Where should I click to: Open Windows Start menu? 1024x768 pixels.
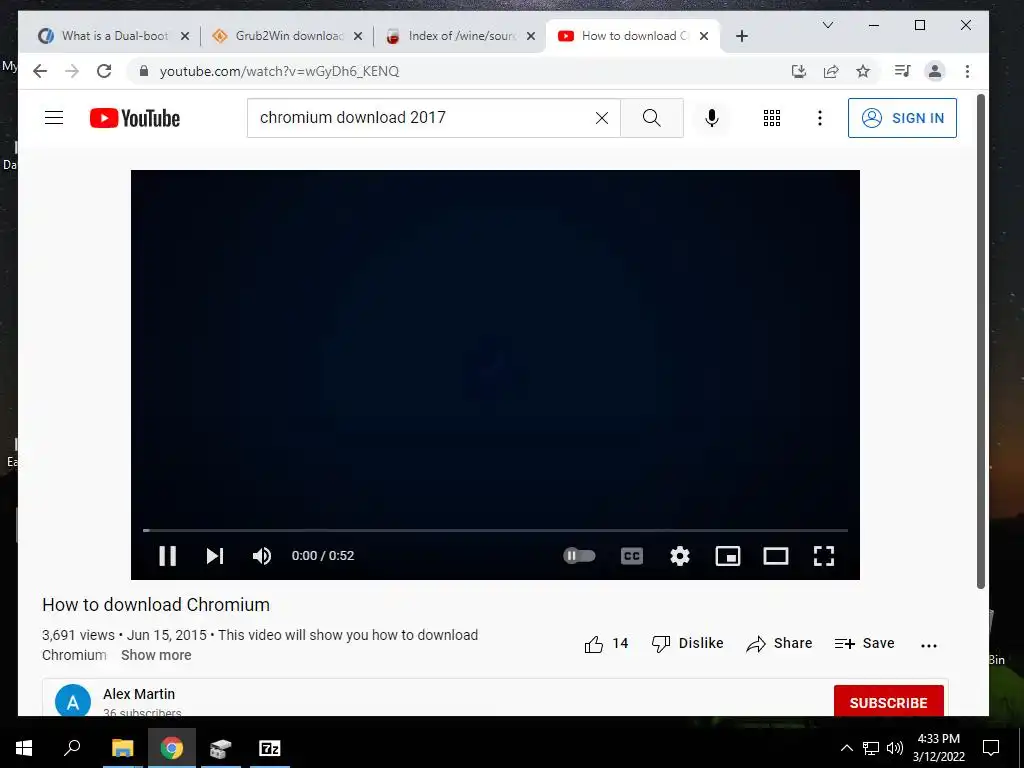point(24,748)
